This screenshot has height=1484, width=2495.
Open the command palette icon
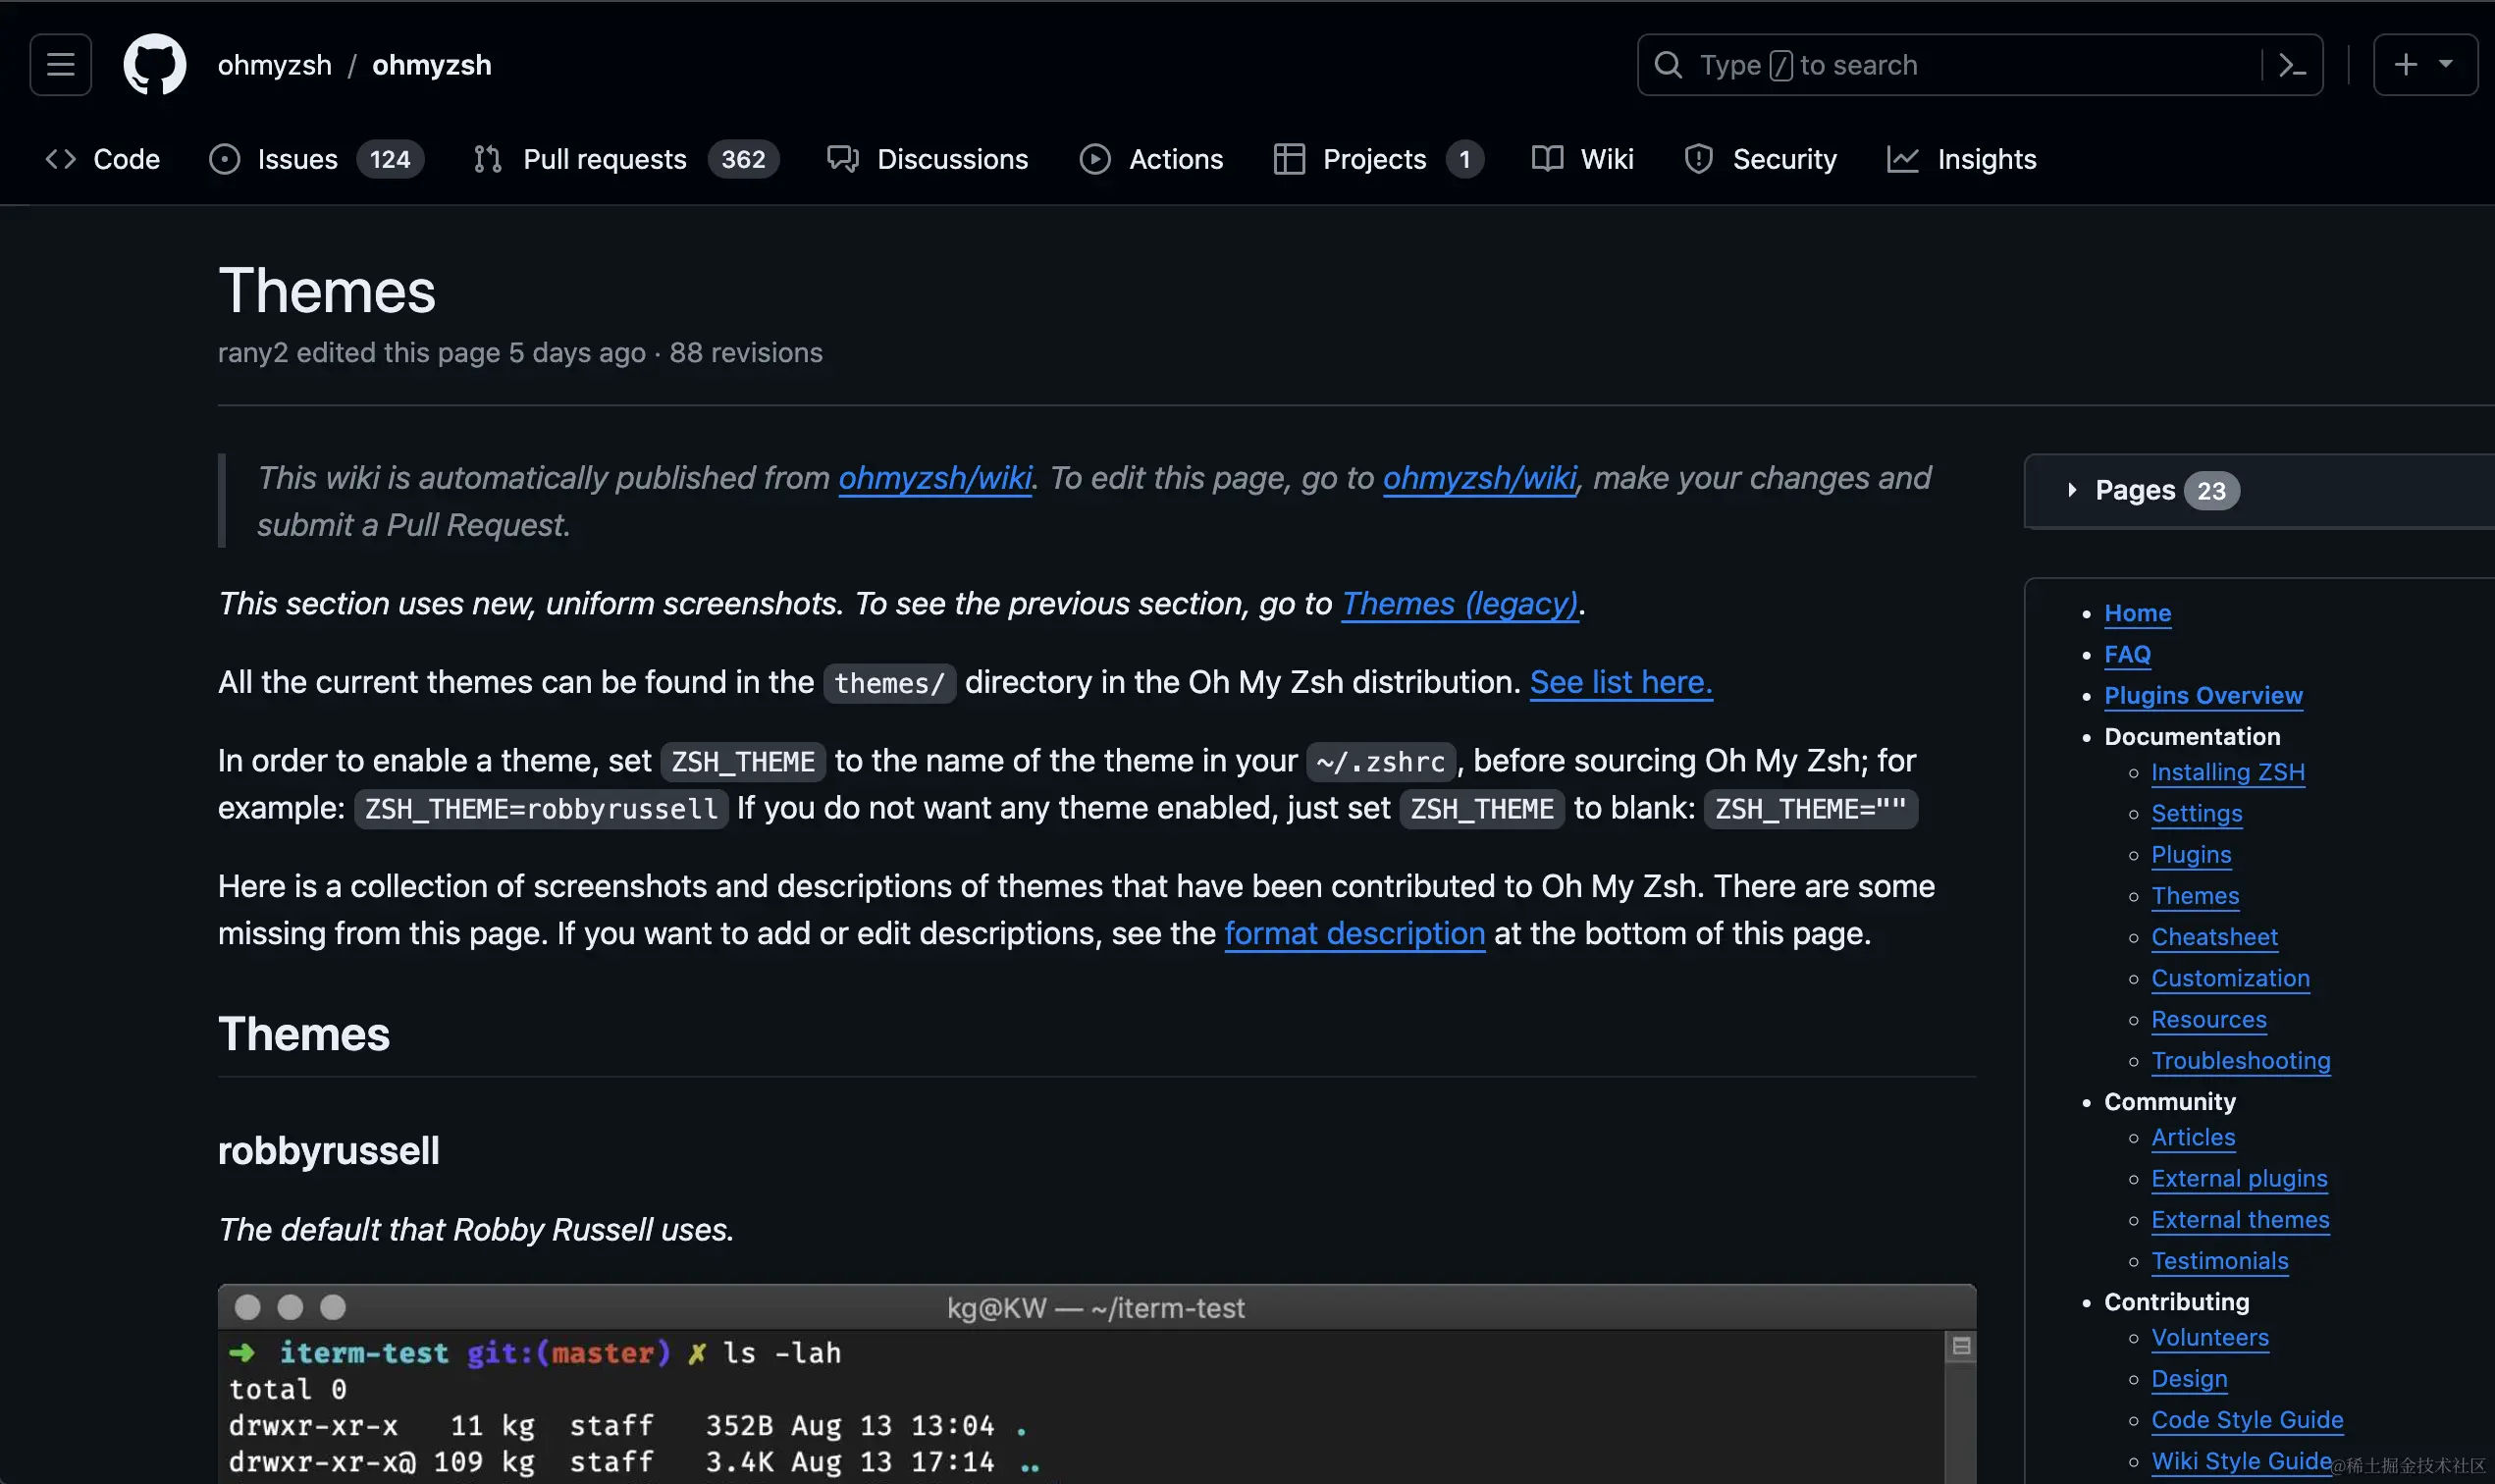[x=2291, y=65]
